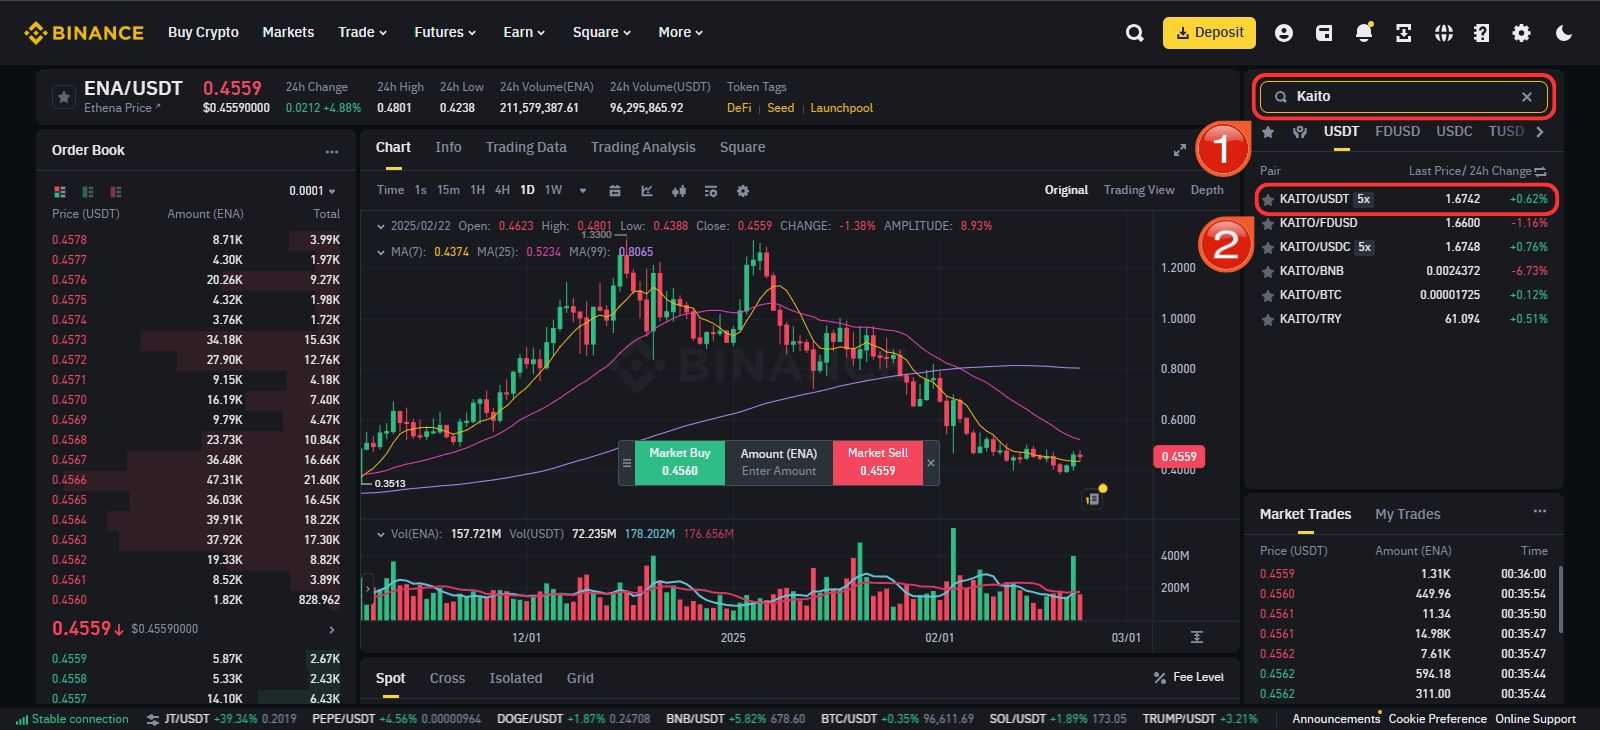Favorite the KAITO/FDUSD pair

click(x=1267, y=224)
